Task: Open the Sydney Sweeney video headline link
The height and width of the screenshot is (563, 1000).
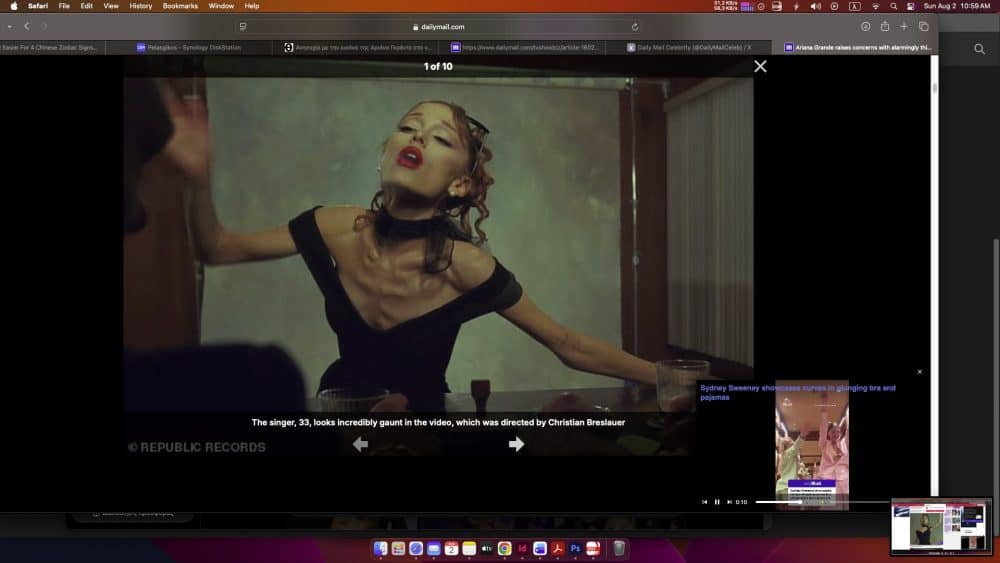Action: point(798,392)
